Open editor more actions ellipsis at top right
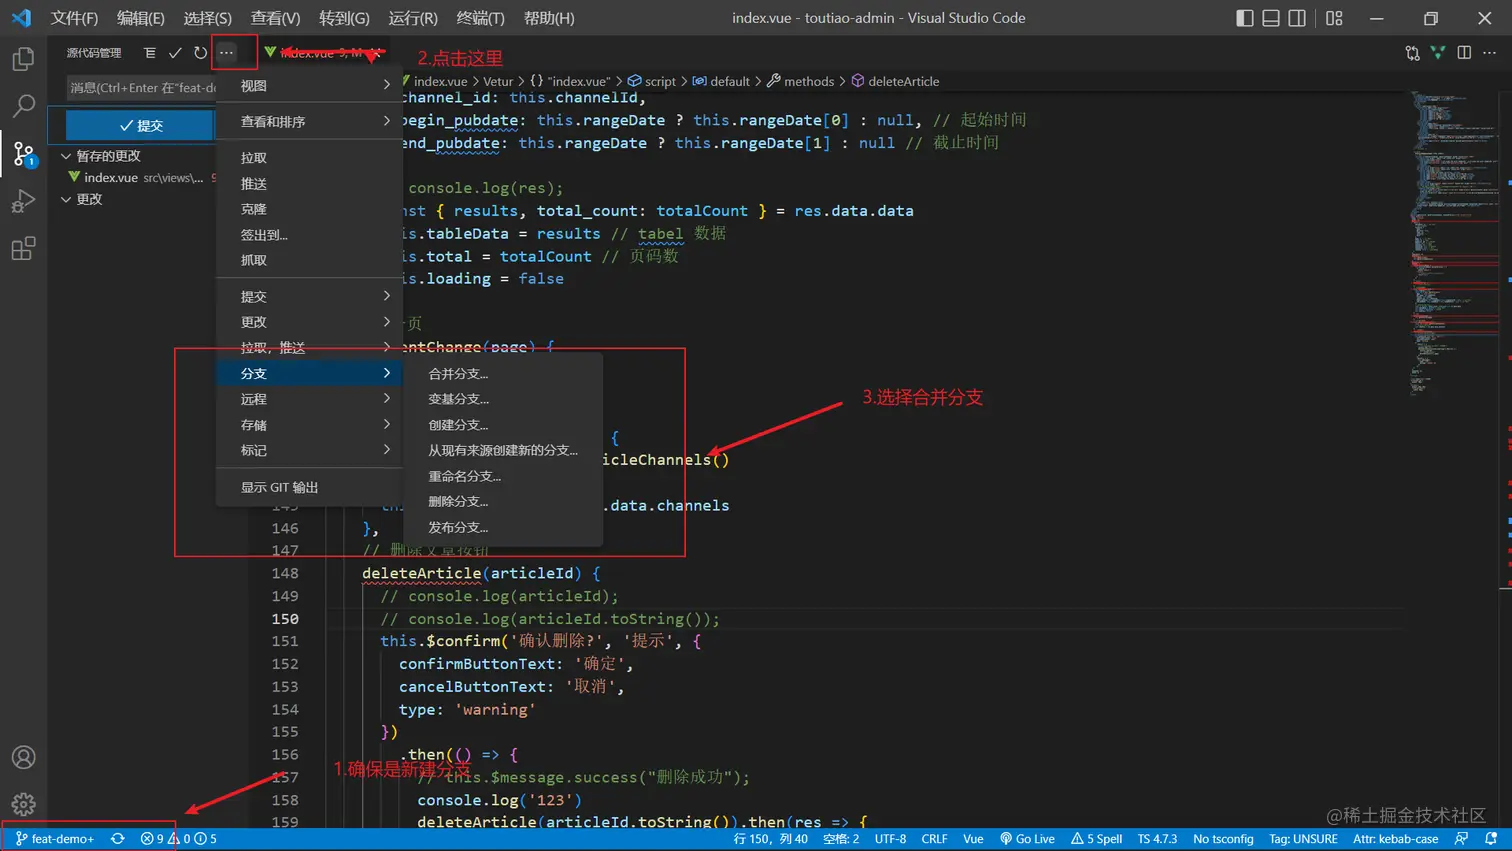Screen dimensions: 1512x851 coord(1489,53)
